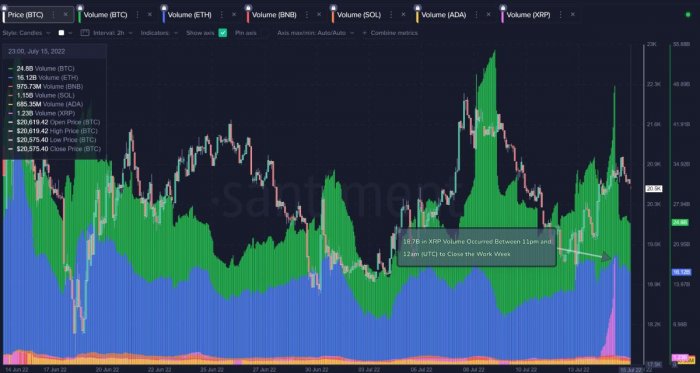Screen dimensions: 700x373
Task: Click the $20,575.40 Low Price (BTC) row
Action: 53,140
